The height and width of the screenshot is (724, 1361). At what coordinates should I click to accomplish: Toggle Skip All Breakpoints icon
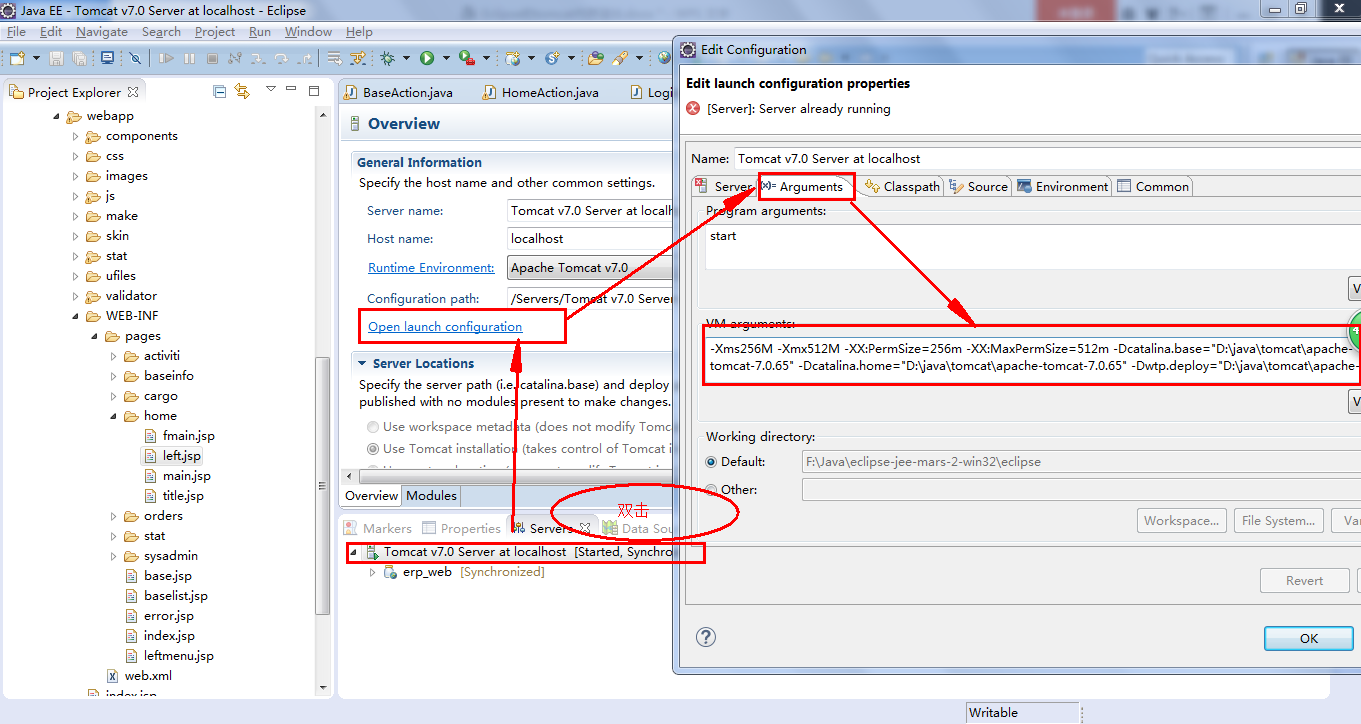tap(136, 58)
